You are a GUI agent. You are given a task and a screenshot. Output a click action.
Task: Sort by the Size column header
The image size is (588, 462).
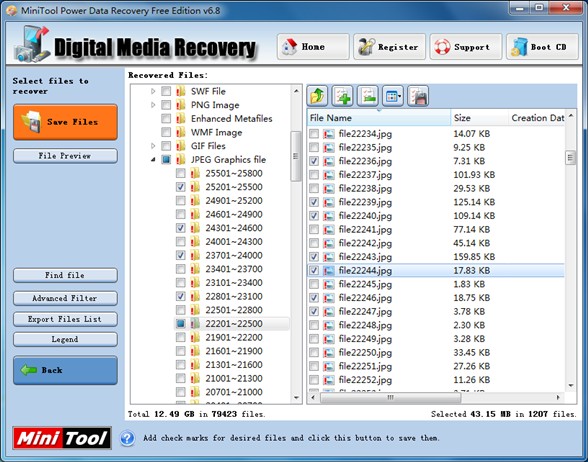[479, 118]
